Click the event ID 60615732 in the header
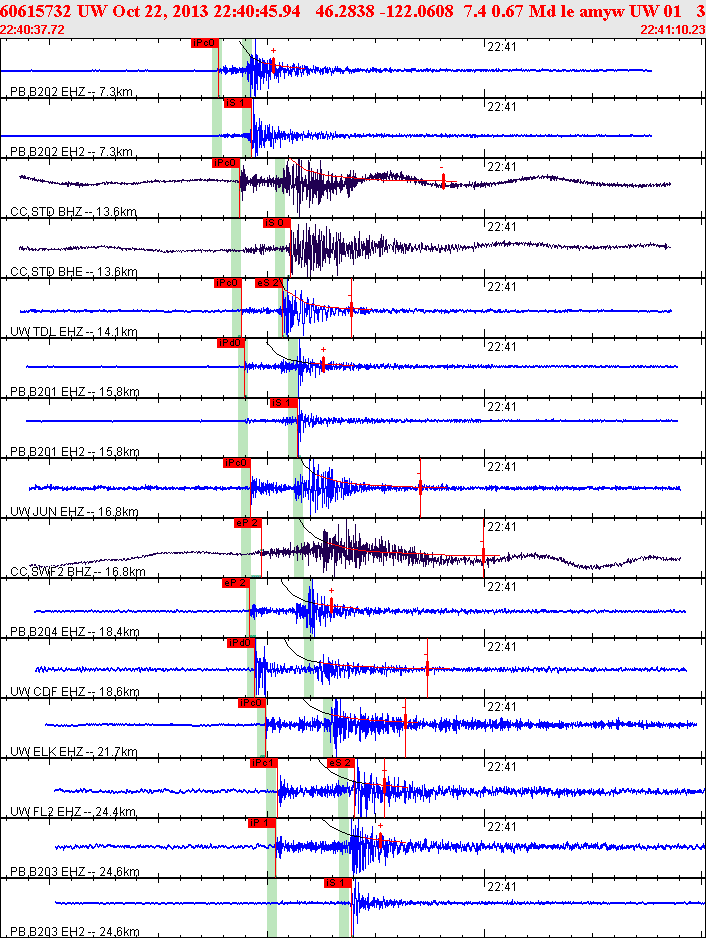This screenshot has width=706, height=938. [x=35, y=11]
